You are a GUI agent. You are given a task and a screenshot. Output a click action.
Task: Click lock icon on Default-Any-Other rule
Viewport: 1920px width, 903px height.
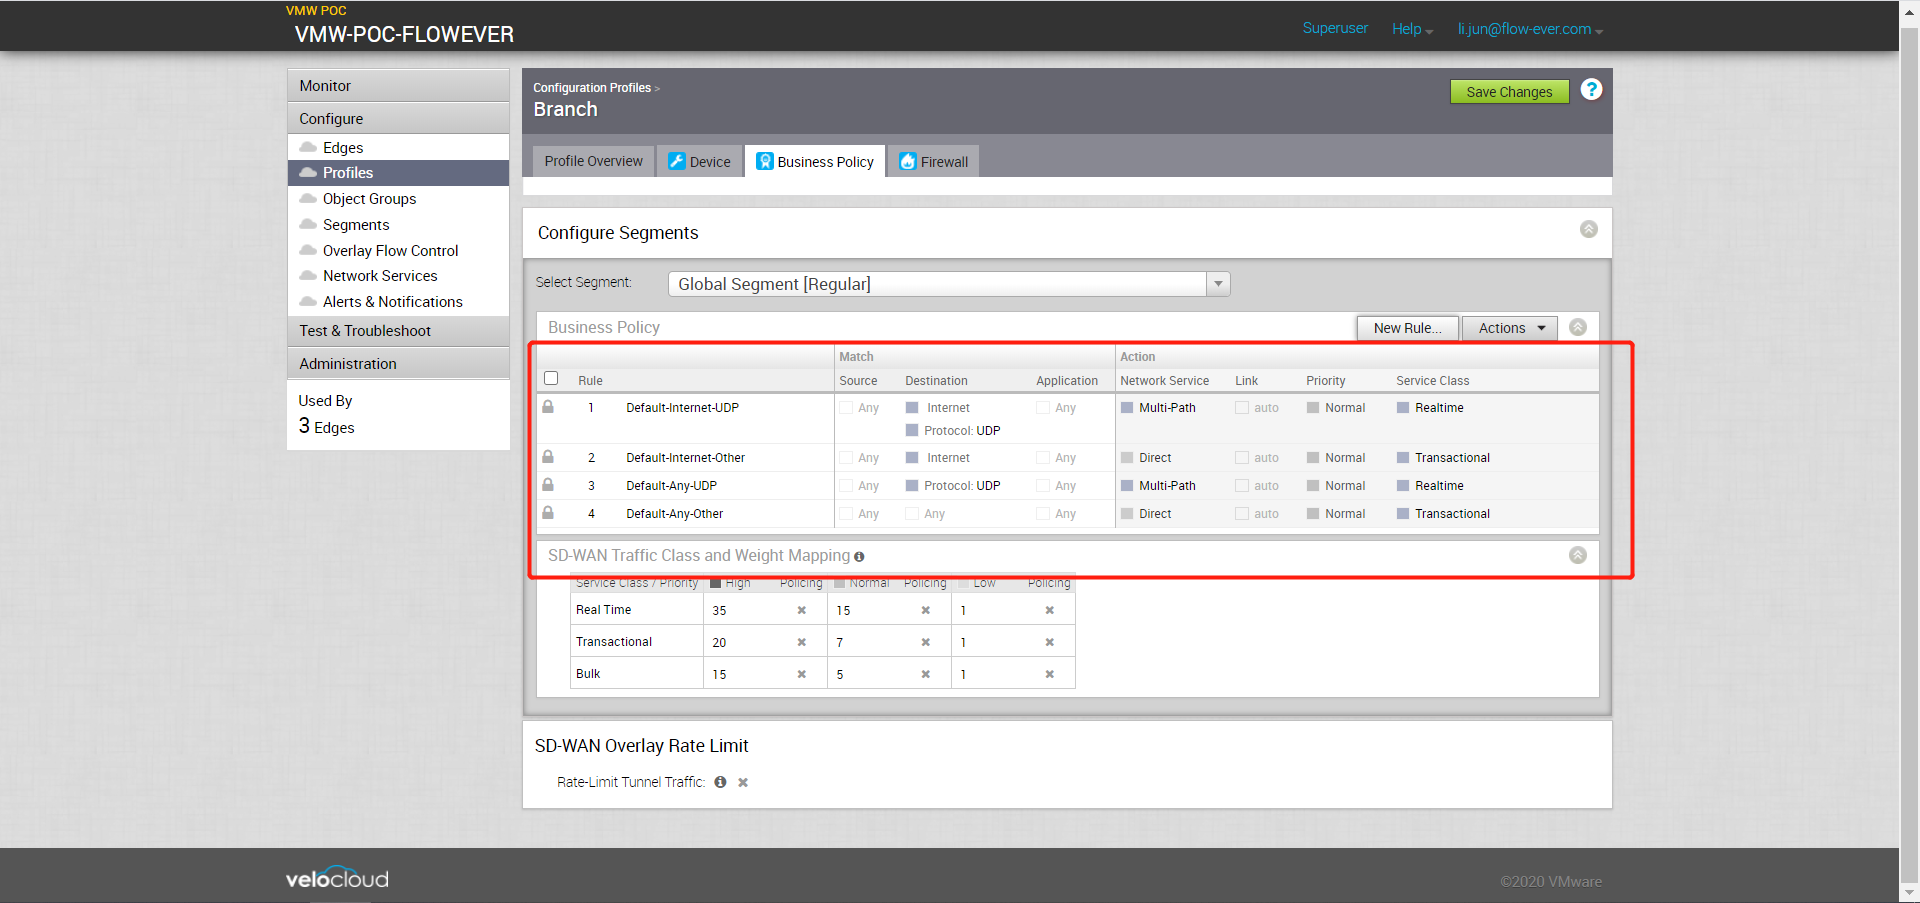(x=548, y=512)
